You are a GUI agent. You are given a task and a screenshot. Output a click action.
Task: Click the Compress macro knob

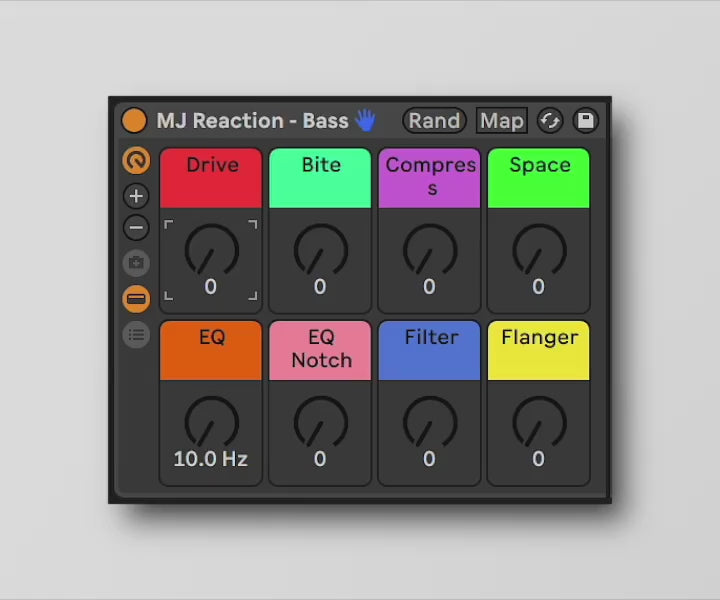point(430,250)
